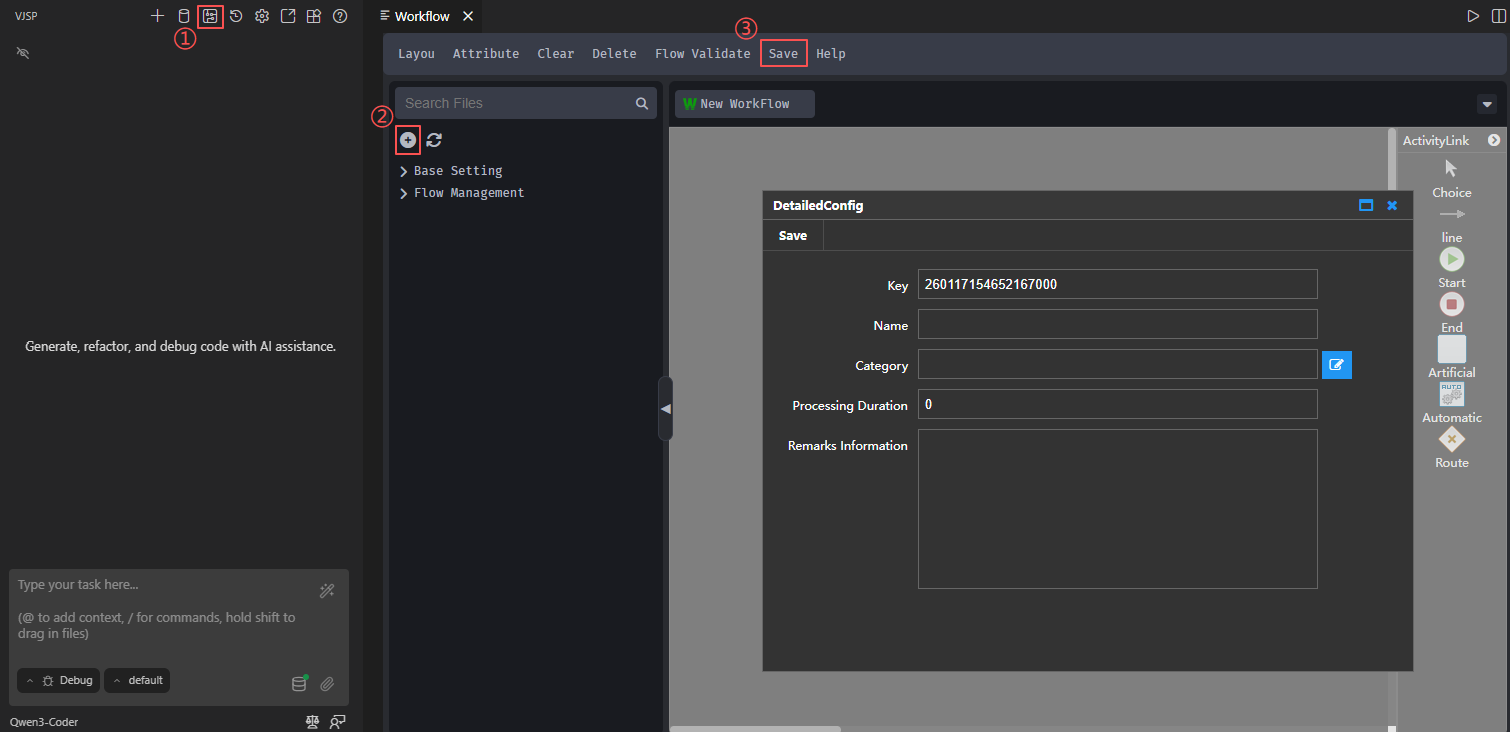The height and width of the screenshot is (732, 1510).
Task: Switch to the New WorkFlow tab
Action: [744, 104]
